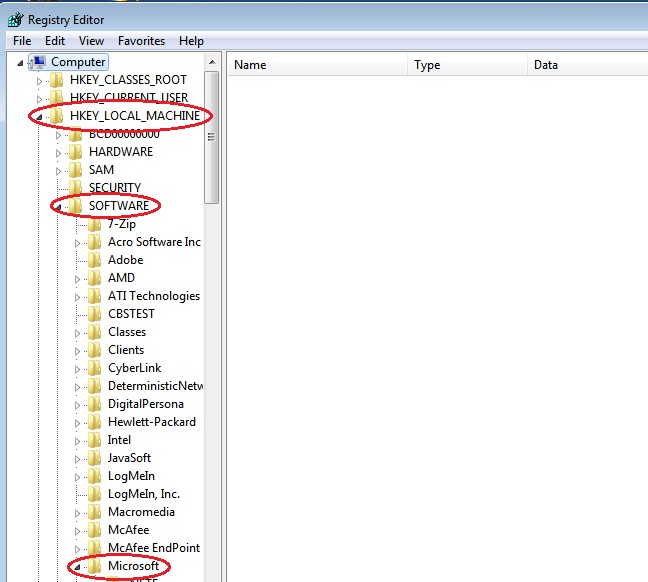Click the Microsoft folder icon
This screenshot has width=648, height=582.
pyautogui.click(x=95, y=566)
